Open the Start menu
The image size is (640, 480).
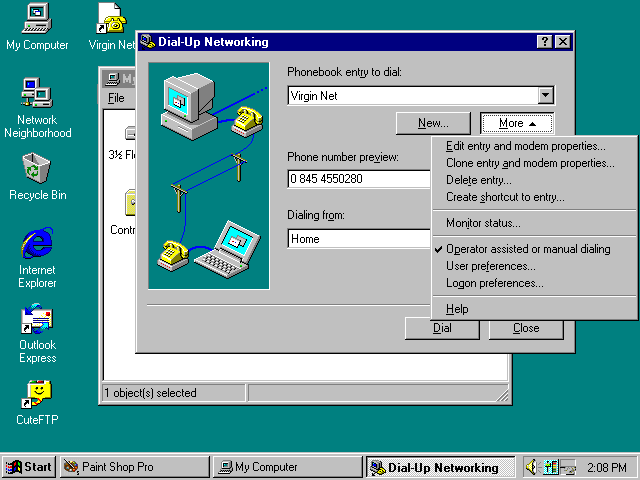pos(29,467)
